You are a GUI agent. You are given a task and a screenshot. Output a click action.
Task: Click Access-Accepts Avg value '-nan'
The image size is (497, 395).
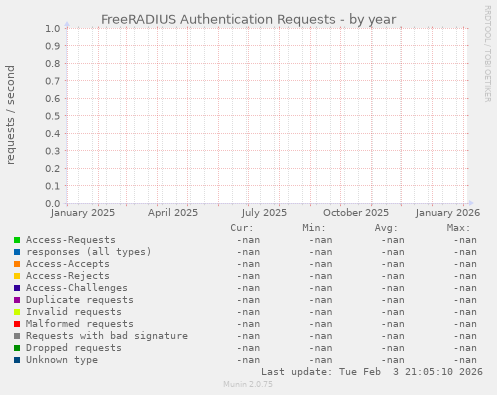coord(393,264)
